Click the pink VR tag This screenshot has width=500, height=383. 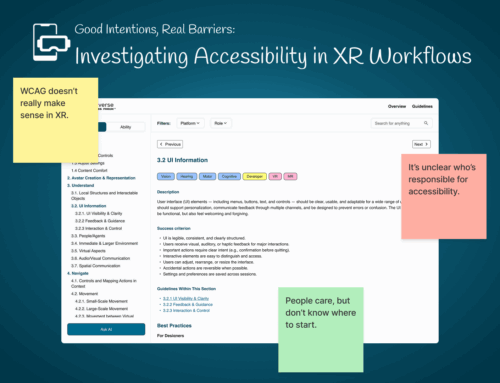pos(275,177)
